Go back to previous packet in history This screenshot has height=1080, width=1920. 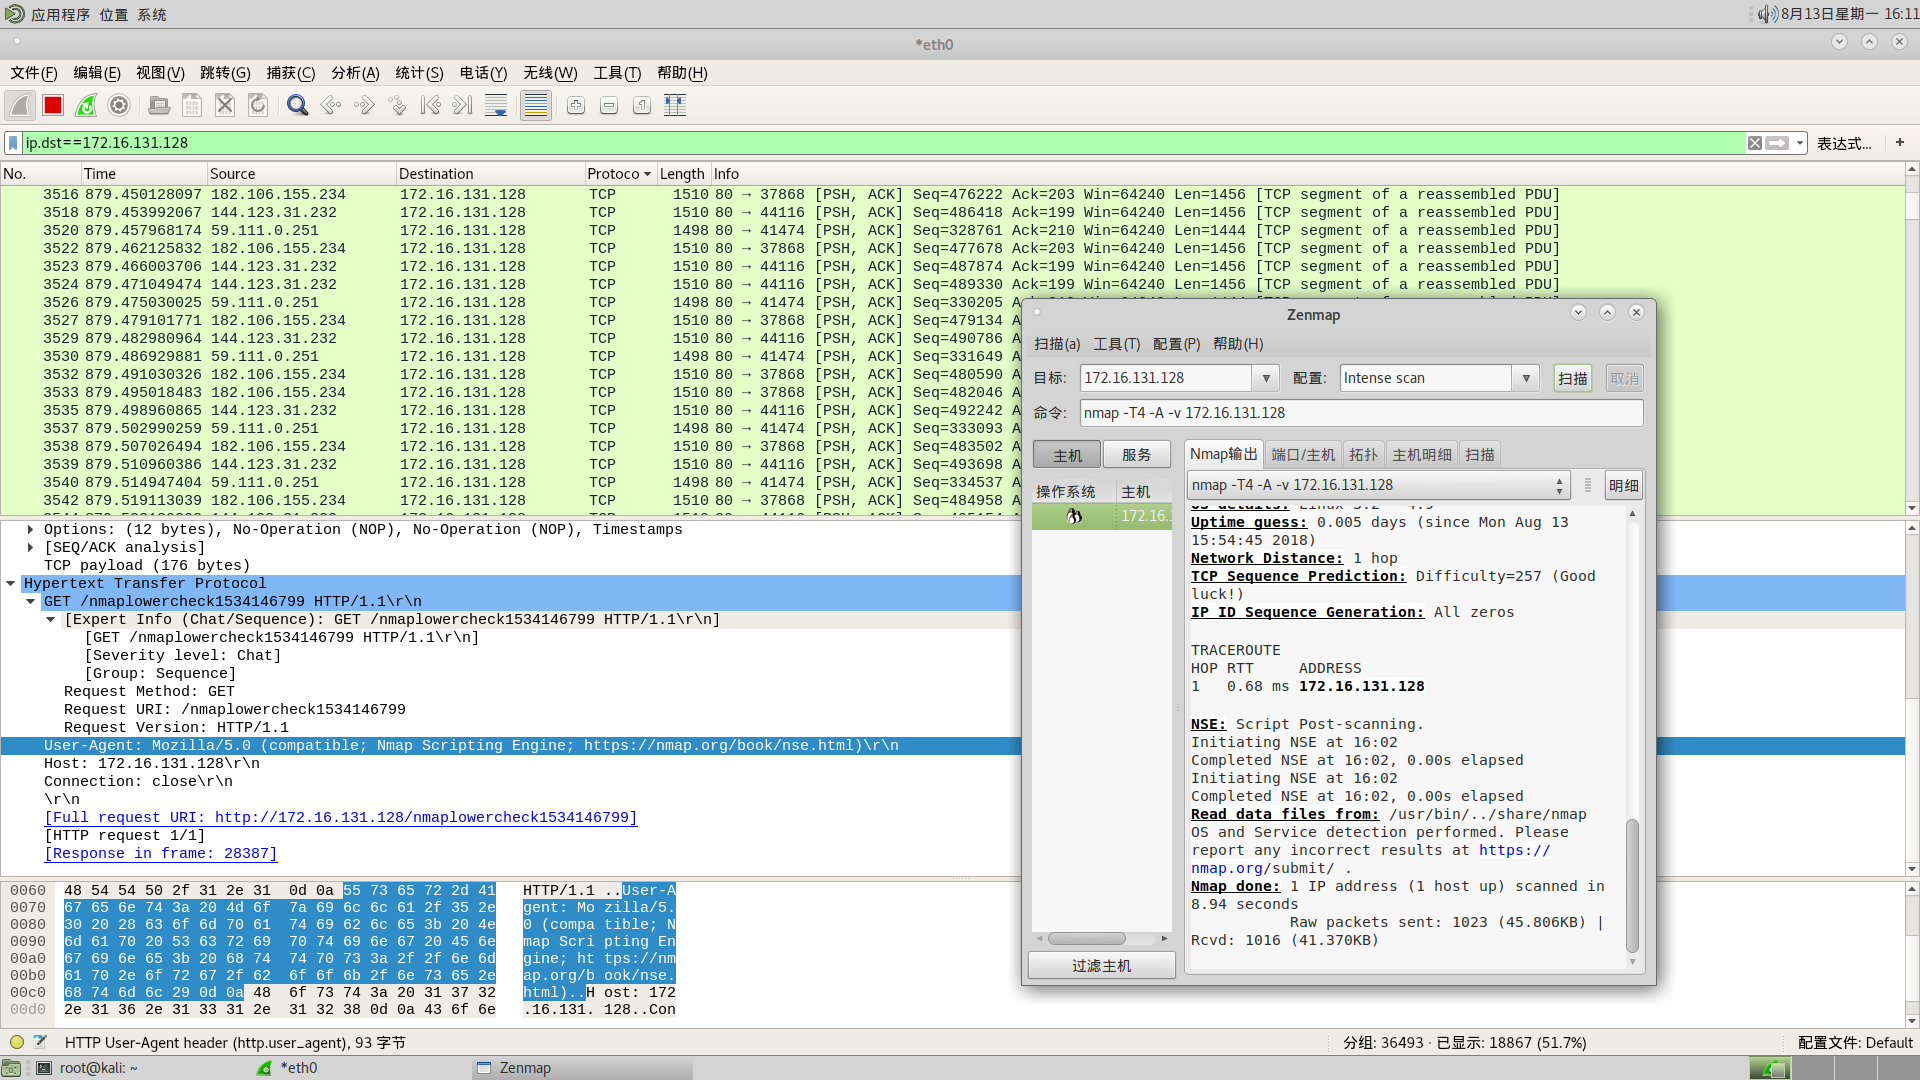[331, 105]
